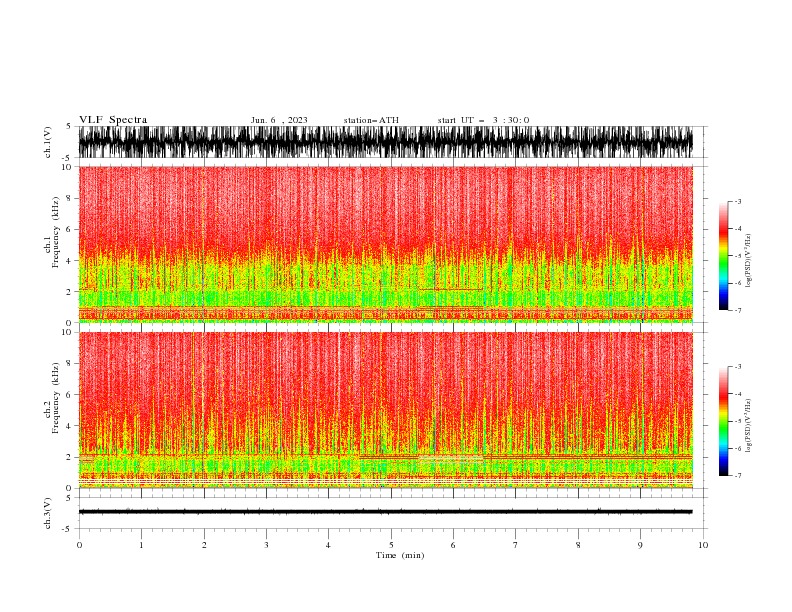Click the ch.1 voltage waveform plot
The width and height of the screenshot is (792, 612).
pyautogui.click(x=385, y=142)
